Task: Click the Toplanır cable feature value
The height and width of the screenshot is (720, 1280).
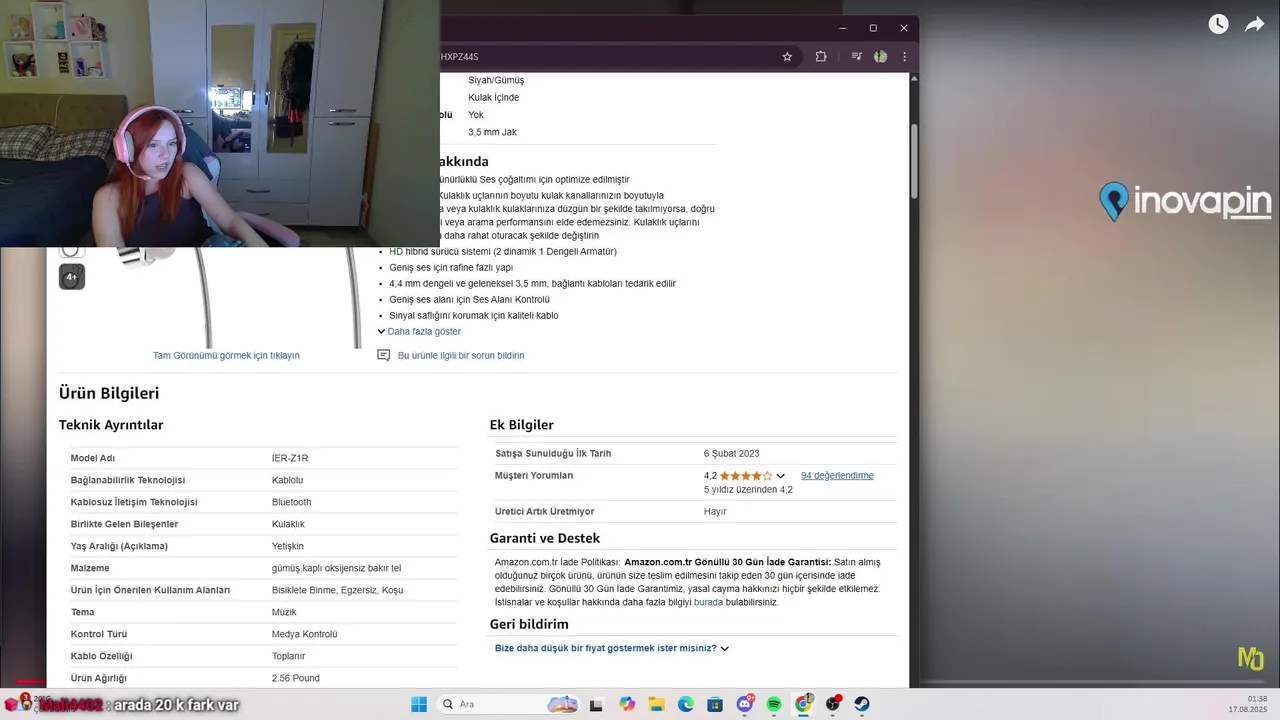Action: pos(288,656)
